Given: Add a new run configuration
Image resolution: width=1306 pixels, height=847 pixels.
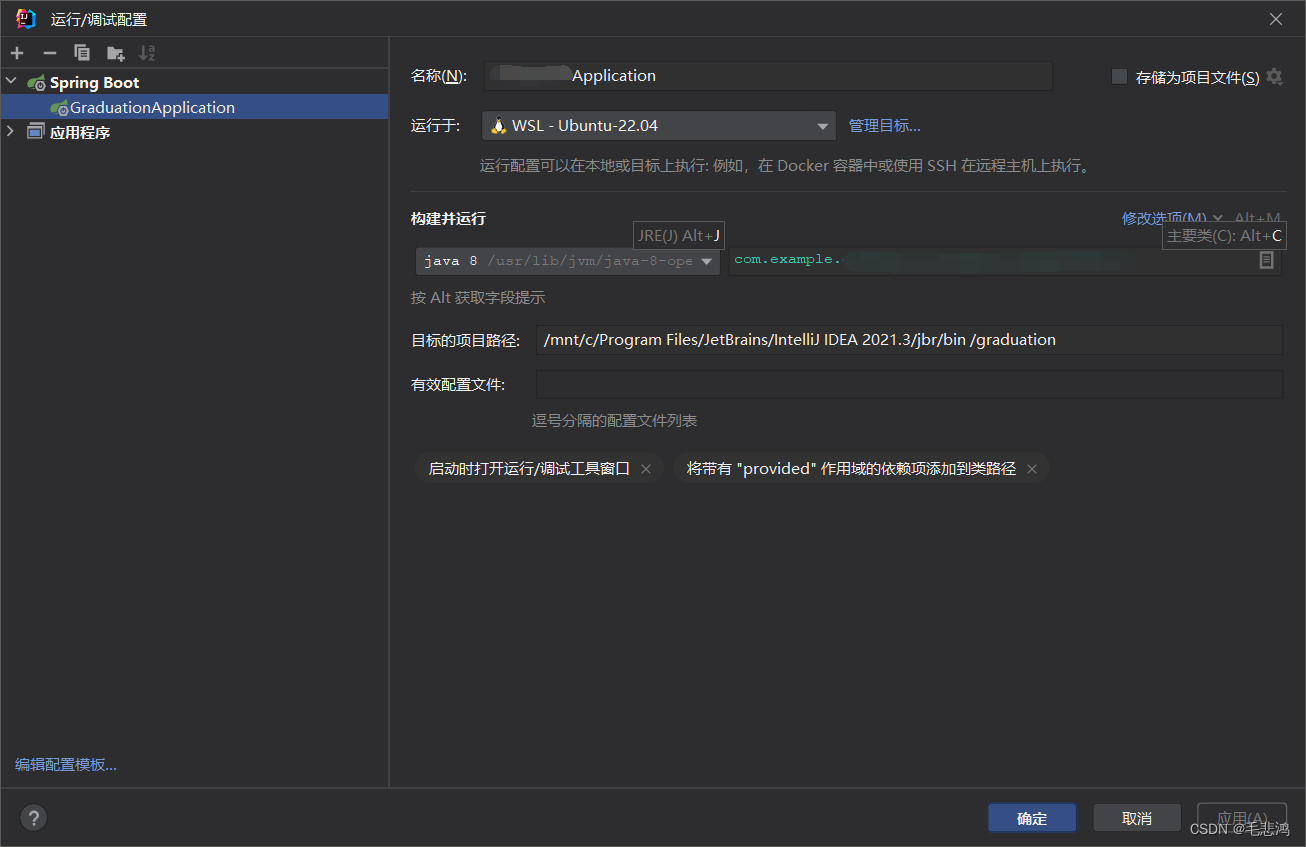Looking at the screenshot, I should (16, 52).
